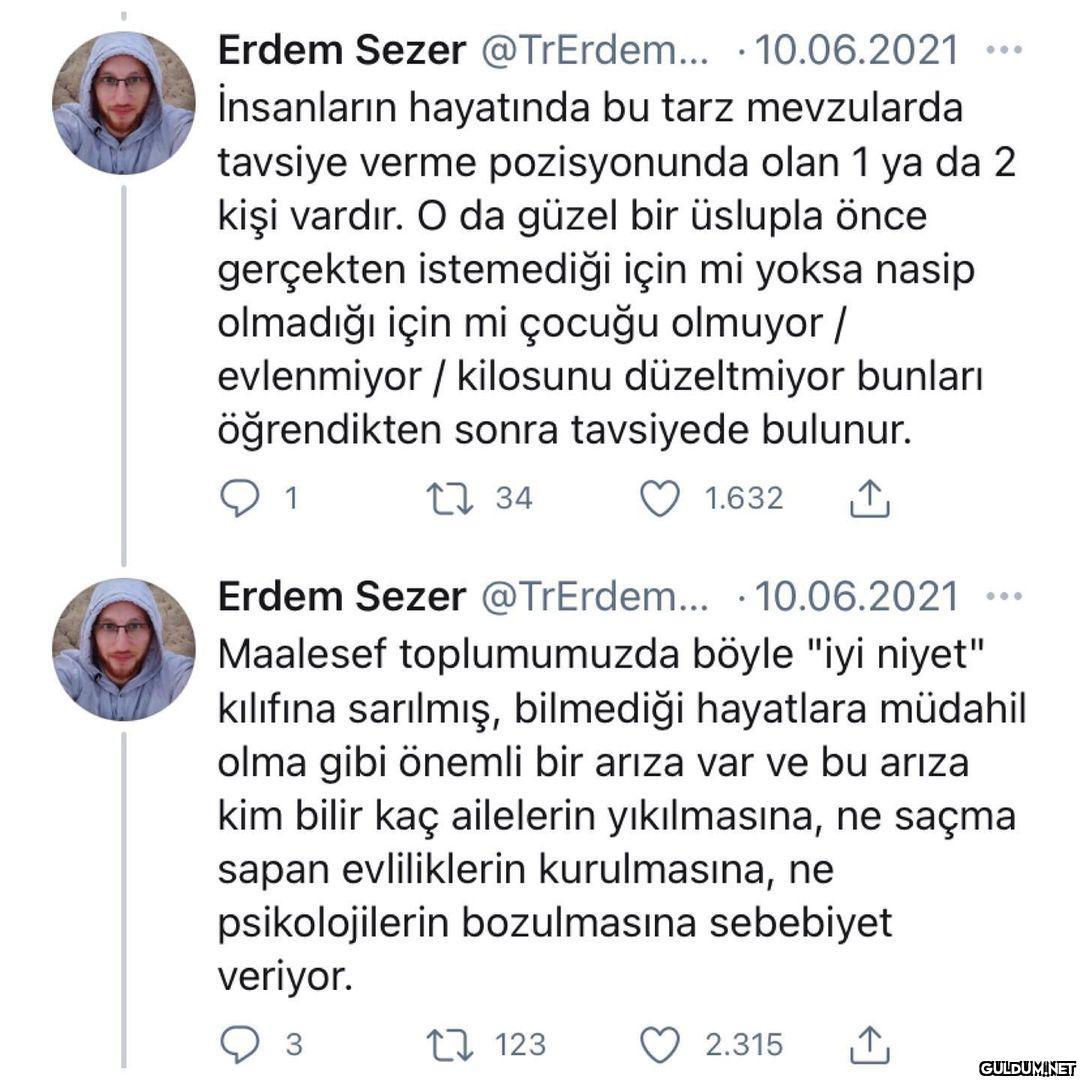This screenshot has height=1080, width=1080.
Task: Open first tweet text about tavsiye verme
Action: pyautogui.click(x=600, y=270)
